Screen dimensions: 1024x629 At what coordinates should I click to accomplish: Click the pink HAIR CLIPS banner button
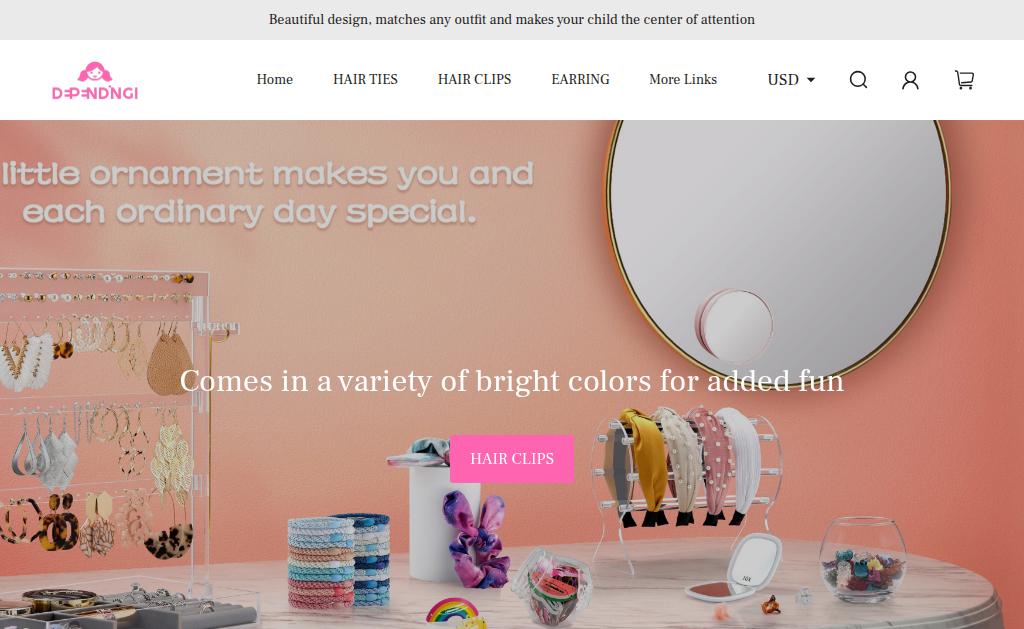tap(512, 459)
